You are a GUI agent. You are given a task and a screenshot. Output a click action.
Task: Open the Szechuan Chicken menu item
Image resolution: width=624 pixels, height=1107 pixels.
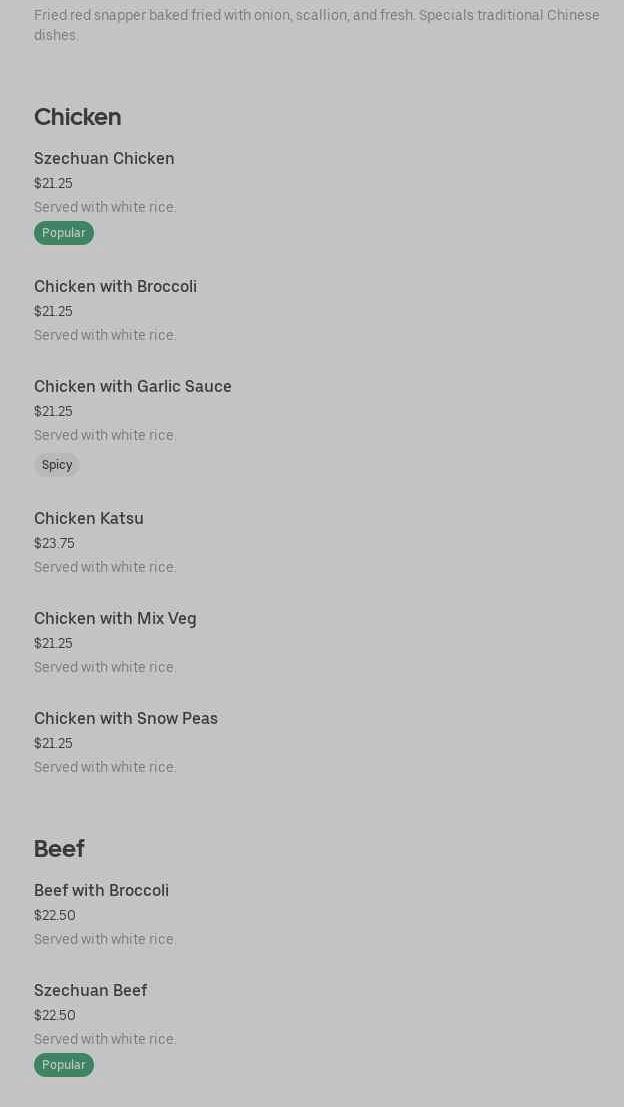[104, 159]
